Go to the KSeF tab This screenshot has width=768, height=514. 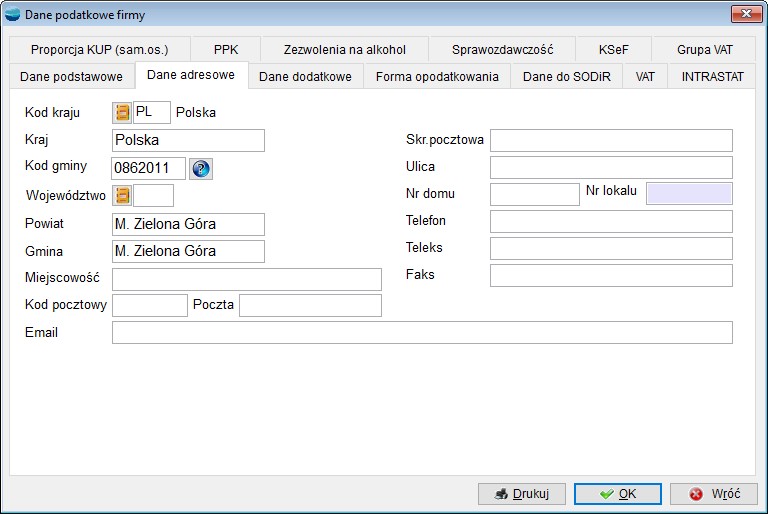tap(614, 49)
